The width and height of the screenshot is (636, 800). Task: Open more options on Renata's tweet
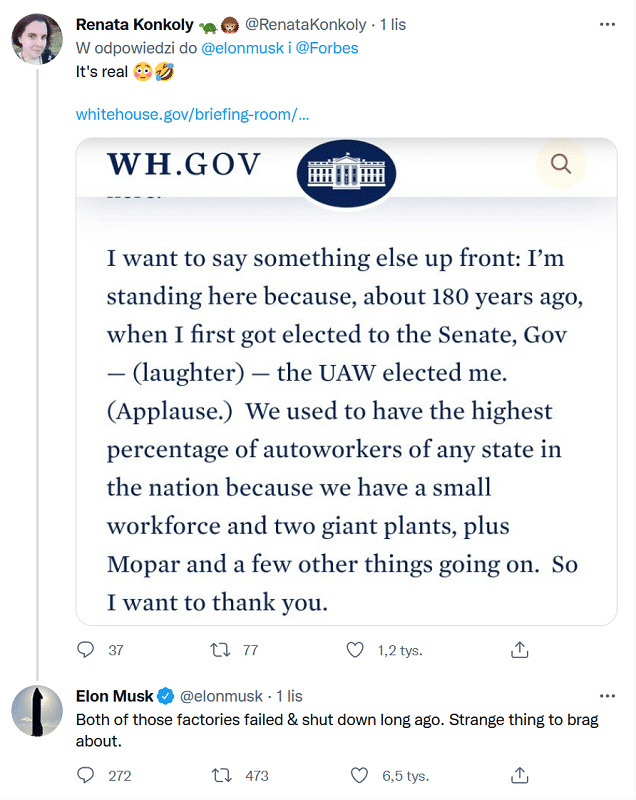point(607,24)
